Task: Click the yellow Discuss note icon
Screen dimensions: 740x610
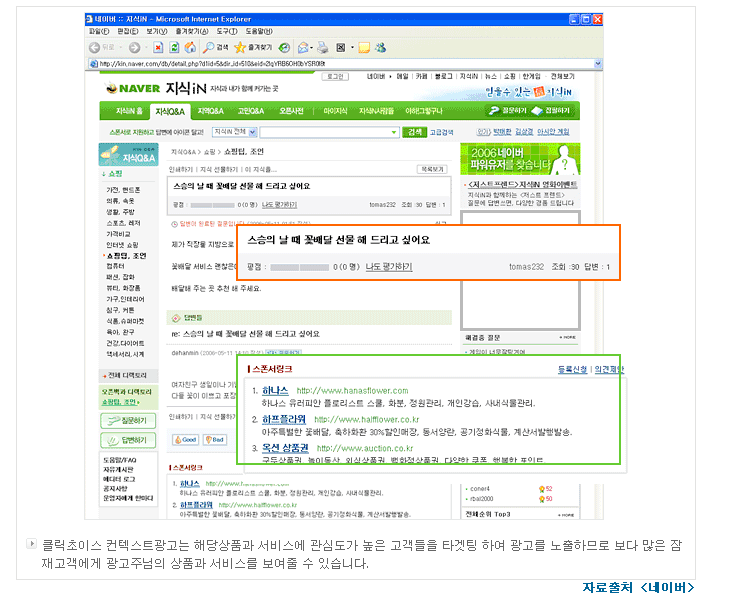Action: [364, 48]
